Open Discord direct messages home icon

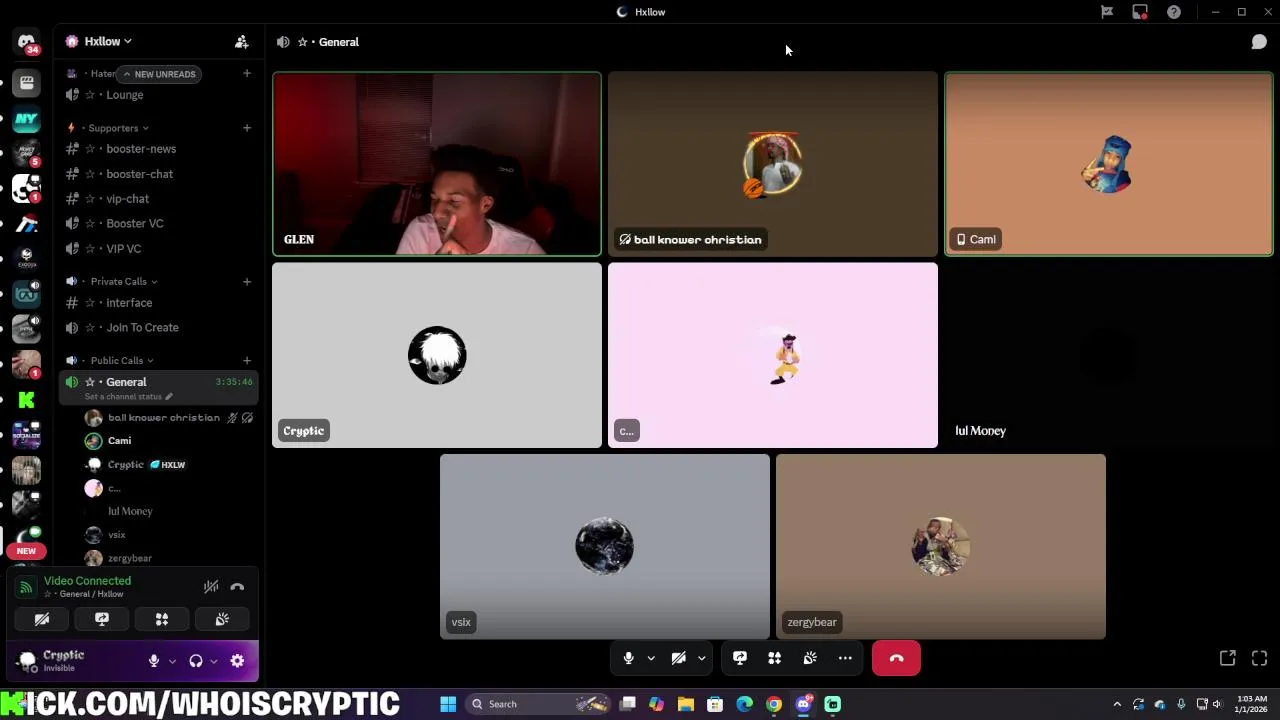(x=26, y=43)
